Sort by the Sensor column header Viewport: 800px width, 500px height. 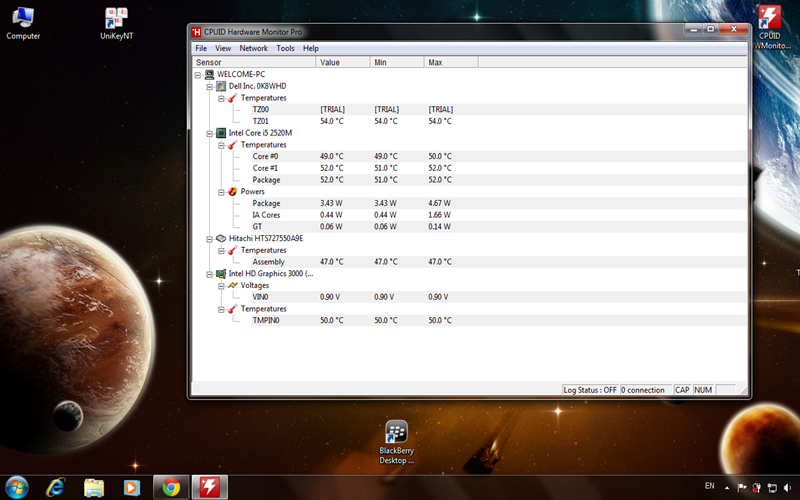(x=254, y=62)
